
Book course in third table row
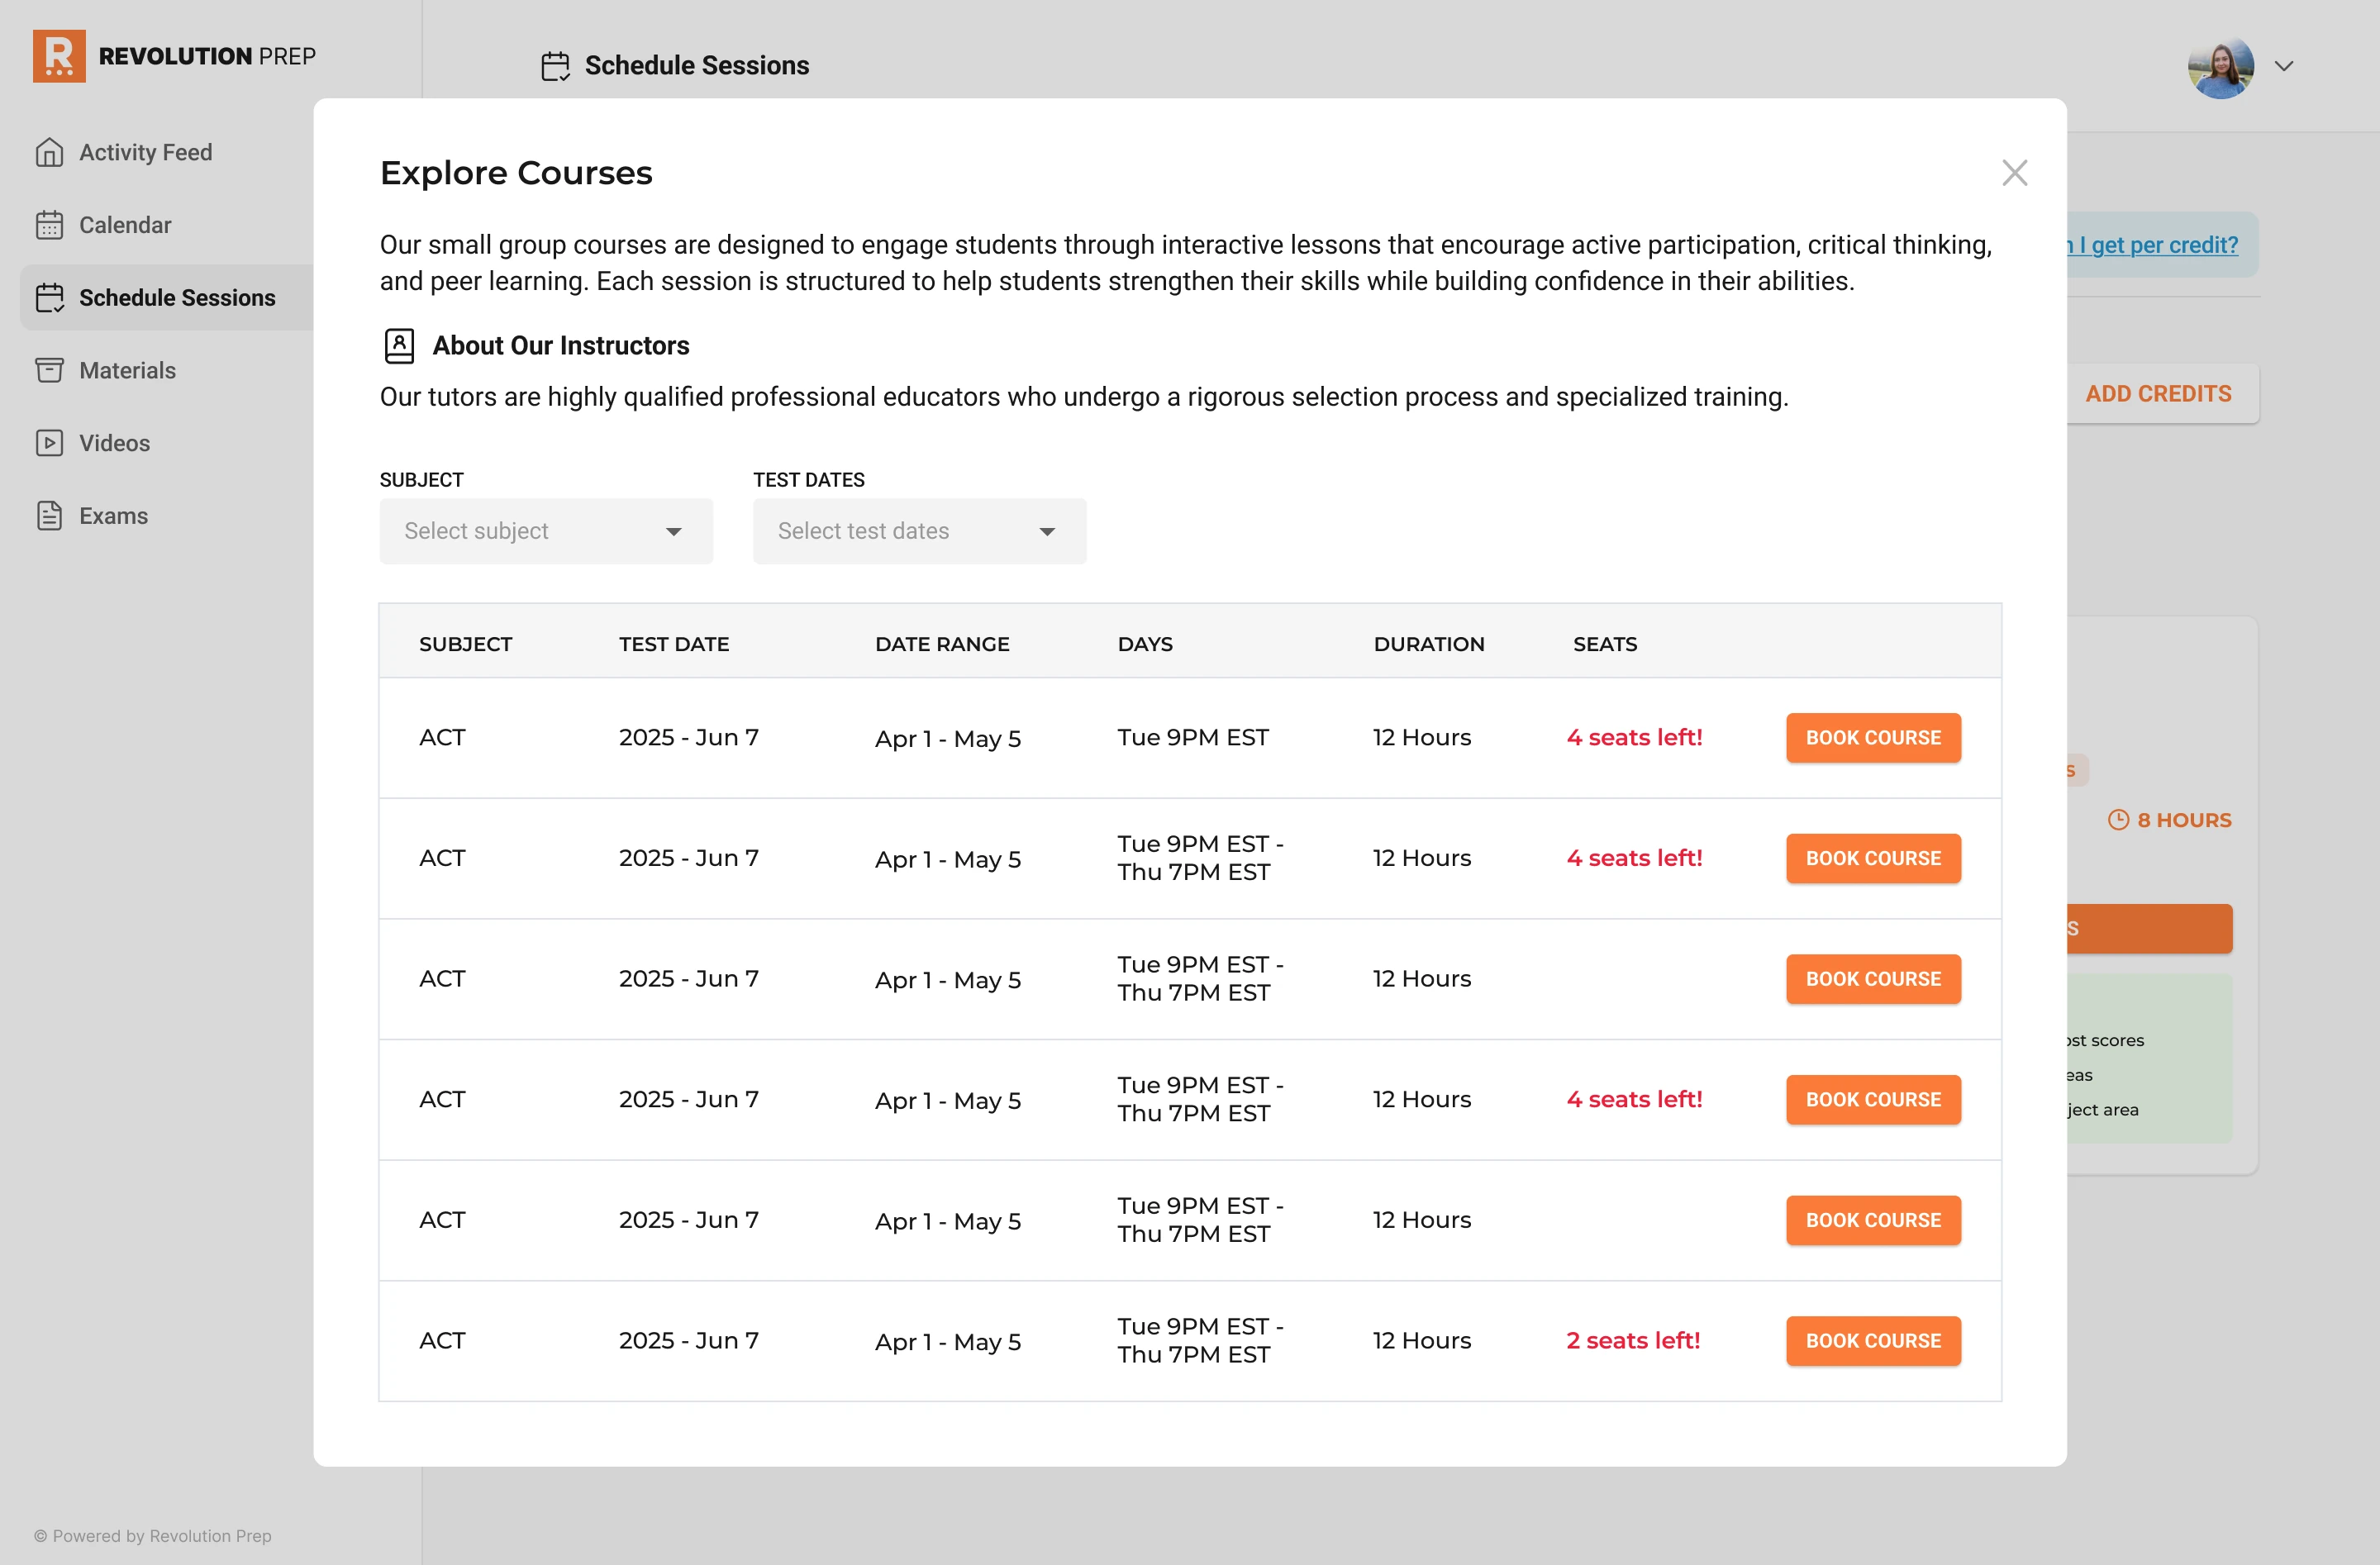[1873, 979]
